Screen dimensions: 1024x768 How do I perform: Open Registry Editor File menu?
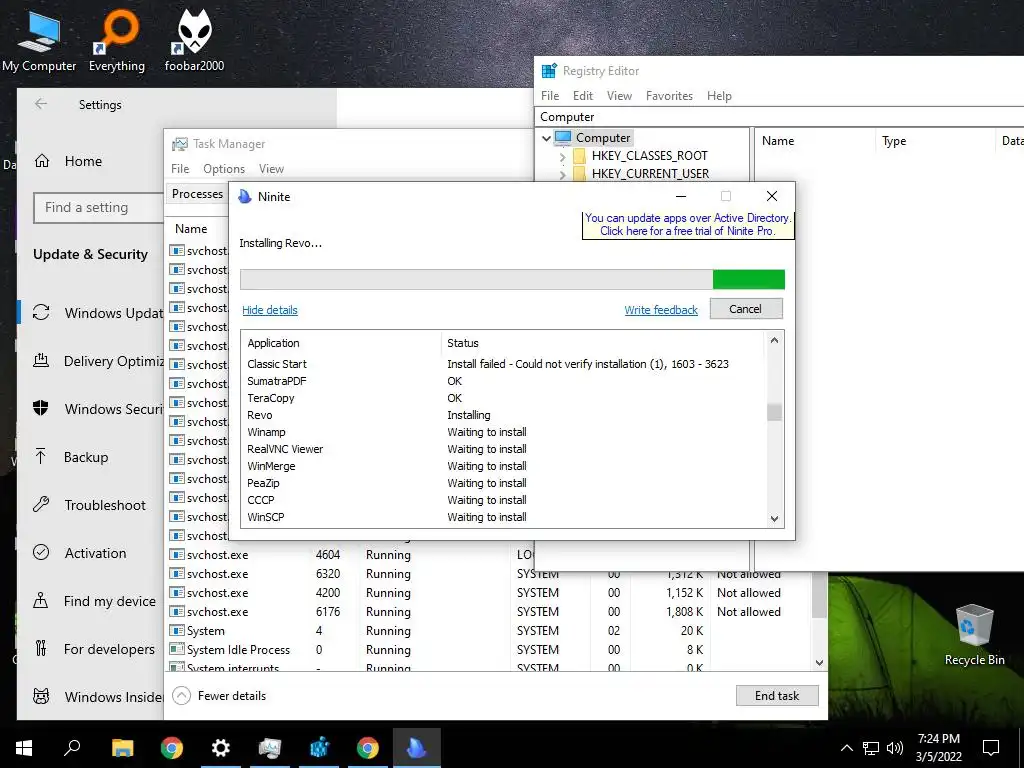click(x=550, y=95)
